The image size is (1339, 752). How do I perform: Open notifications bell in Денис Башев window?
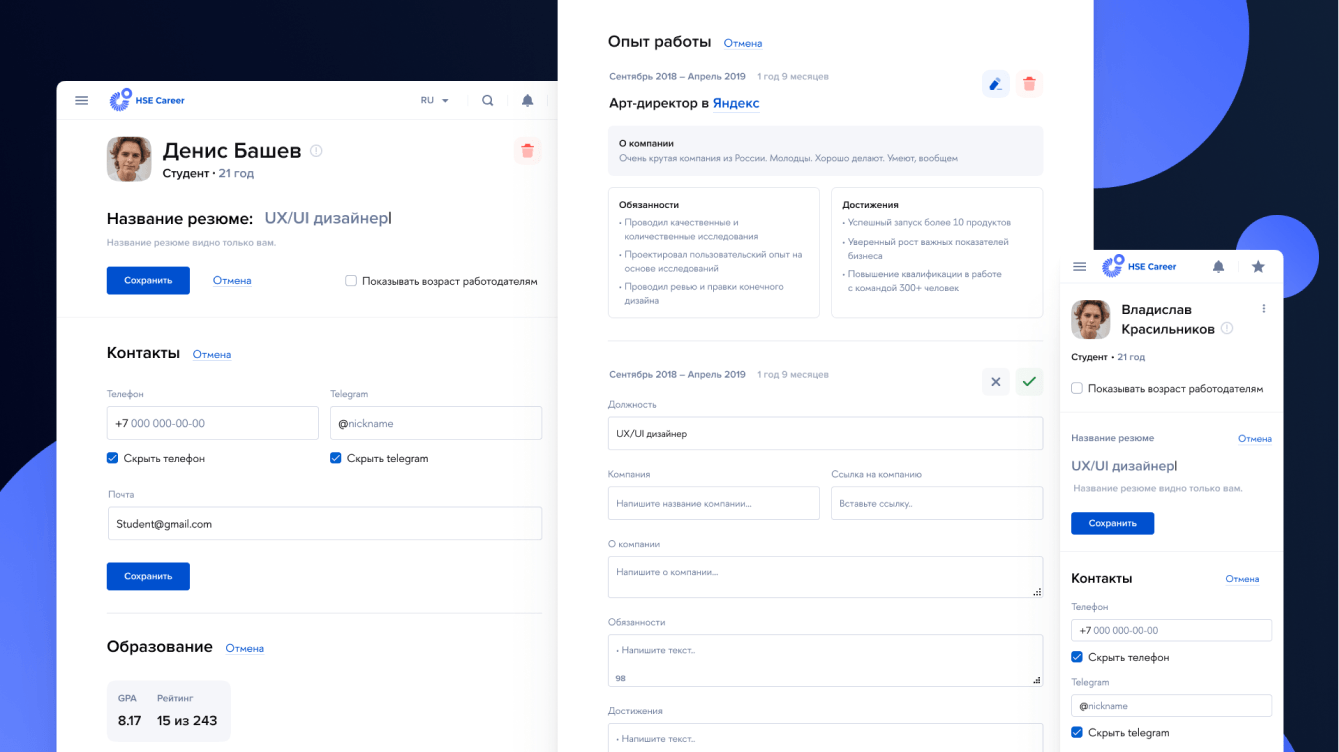pos(527,100)
